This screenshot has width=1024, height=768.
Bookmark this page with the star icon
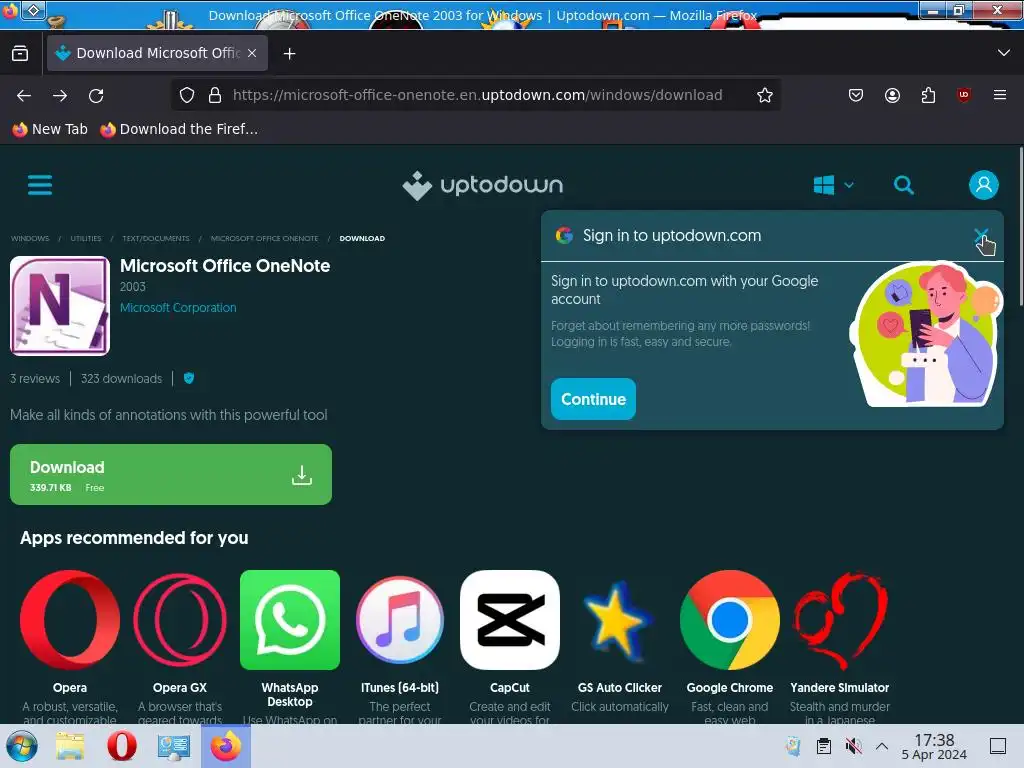(x=765, y=95)
